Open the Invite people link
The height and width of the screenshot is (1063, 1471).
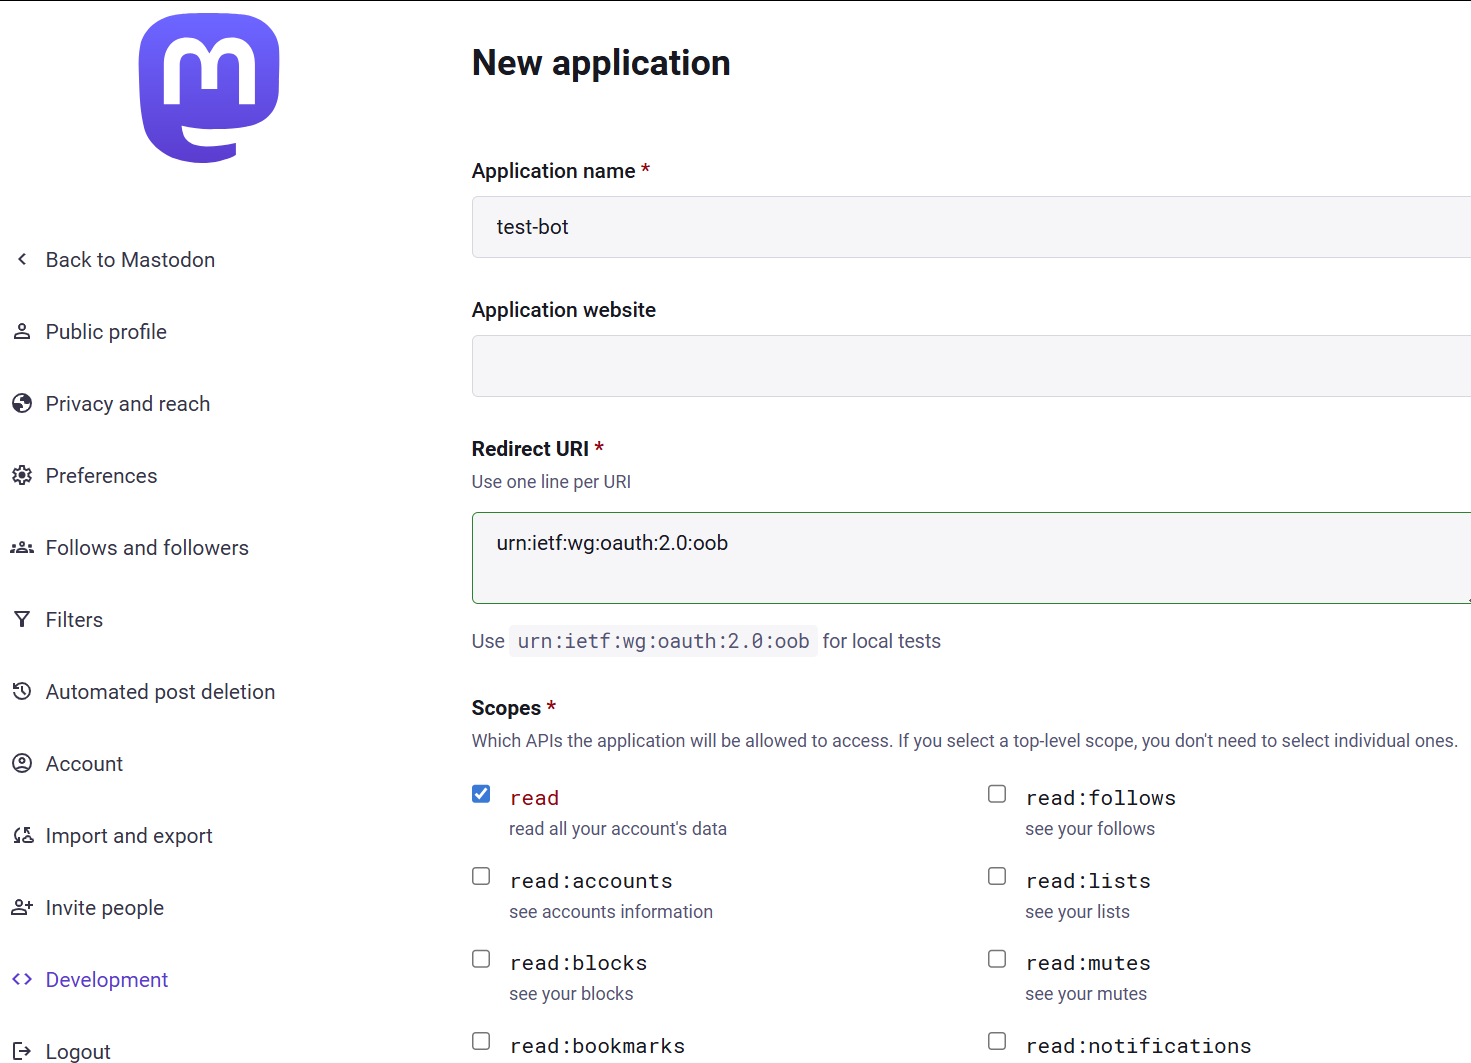105,908
